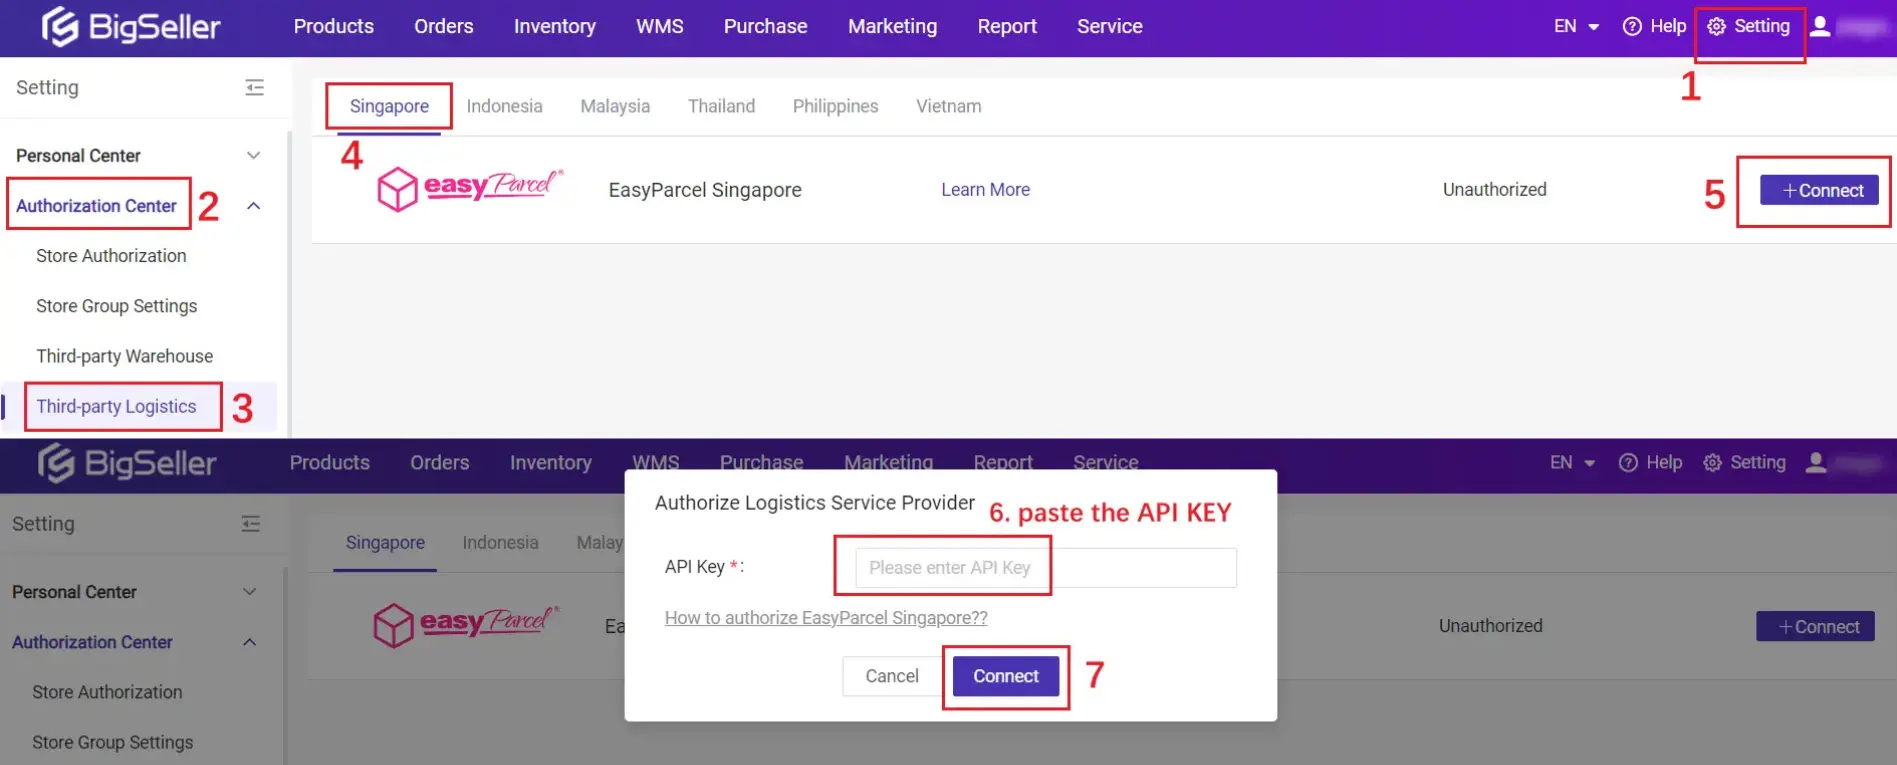
Task: Switch to the Singapore tab in top panel
Action: (x=389, y=106)
